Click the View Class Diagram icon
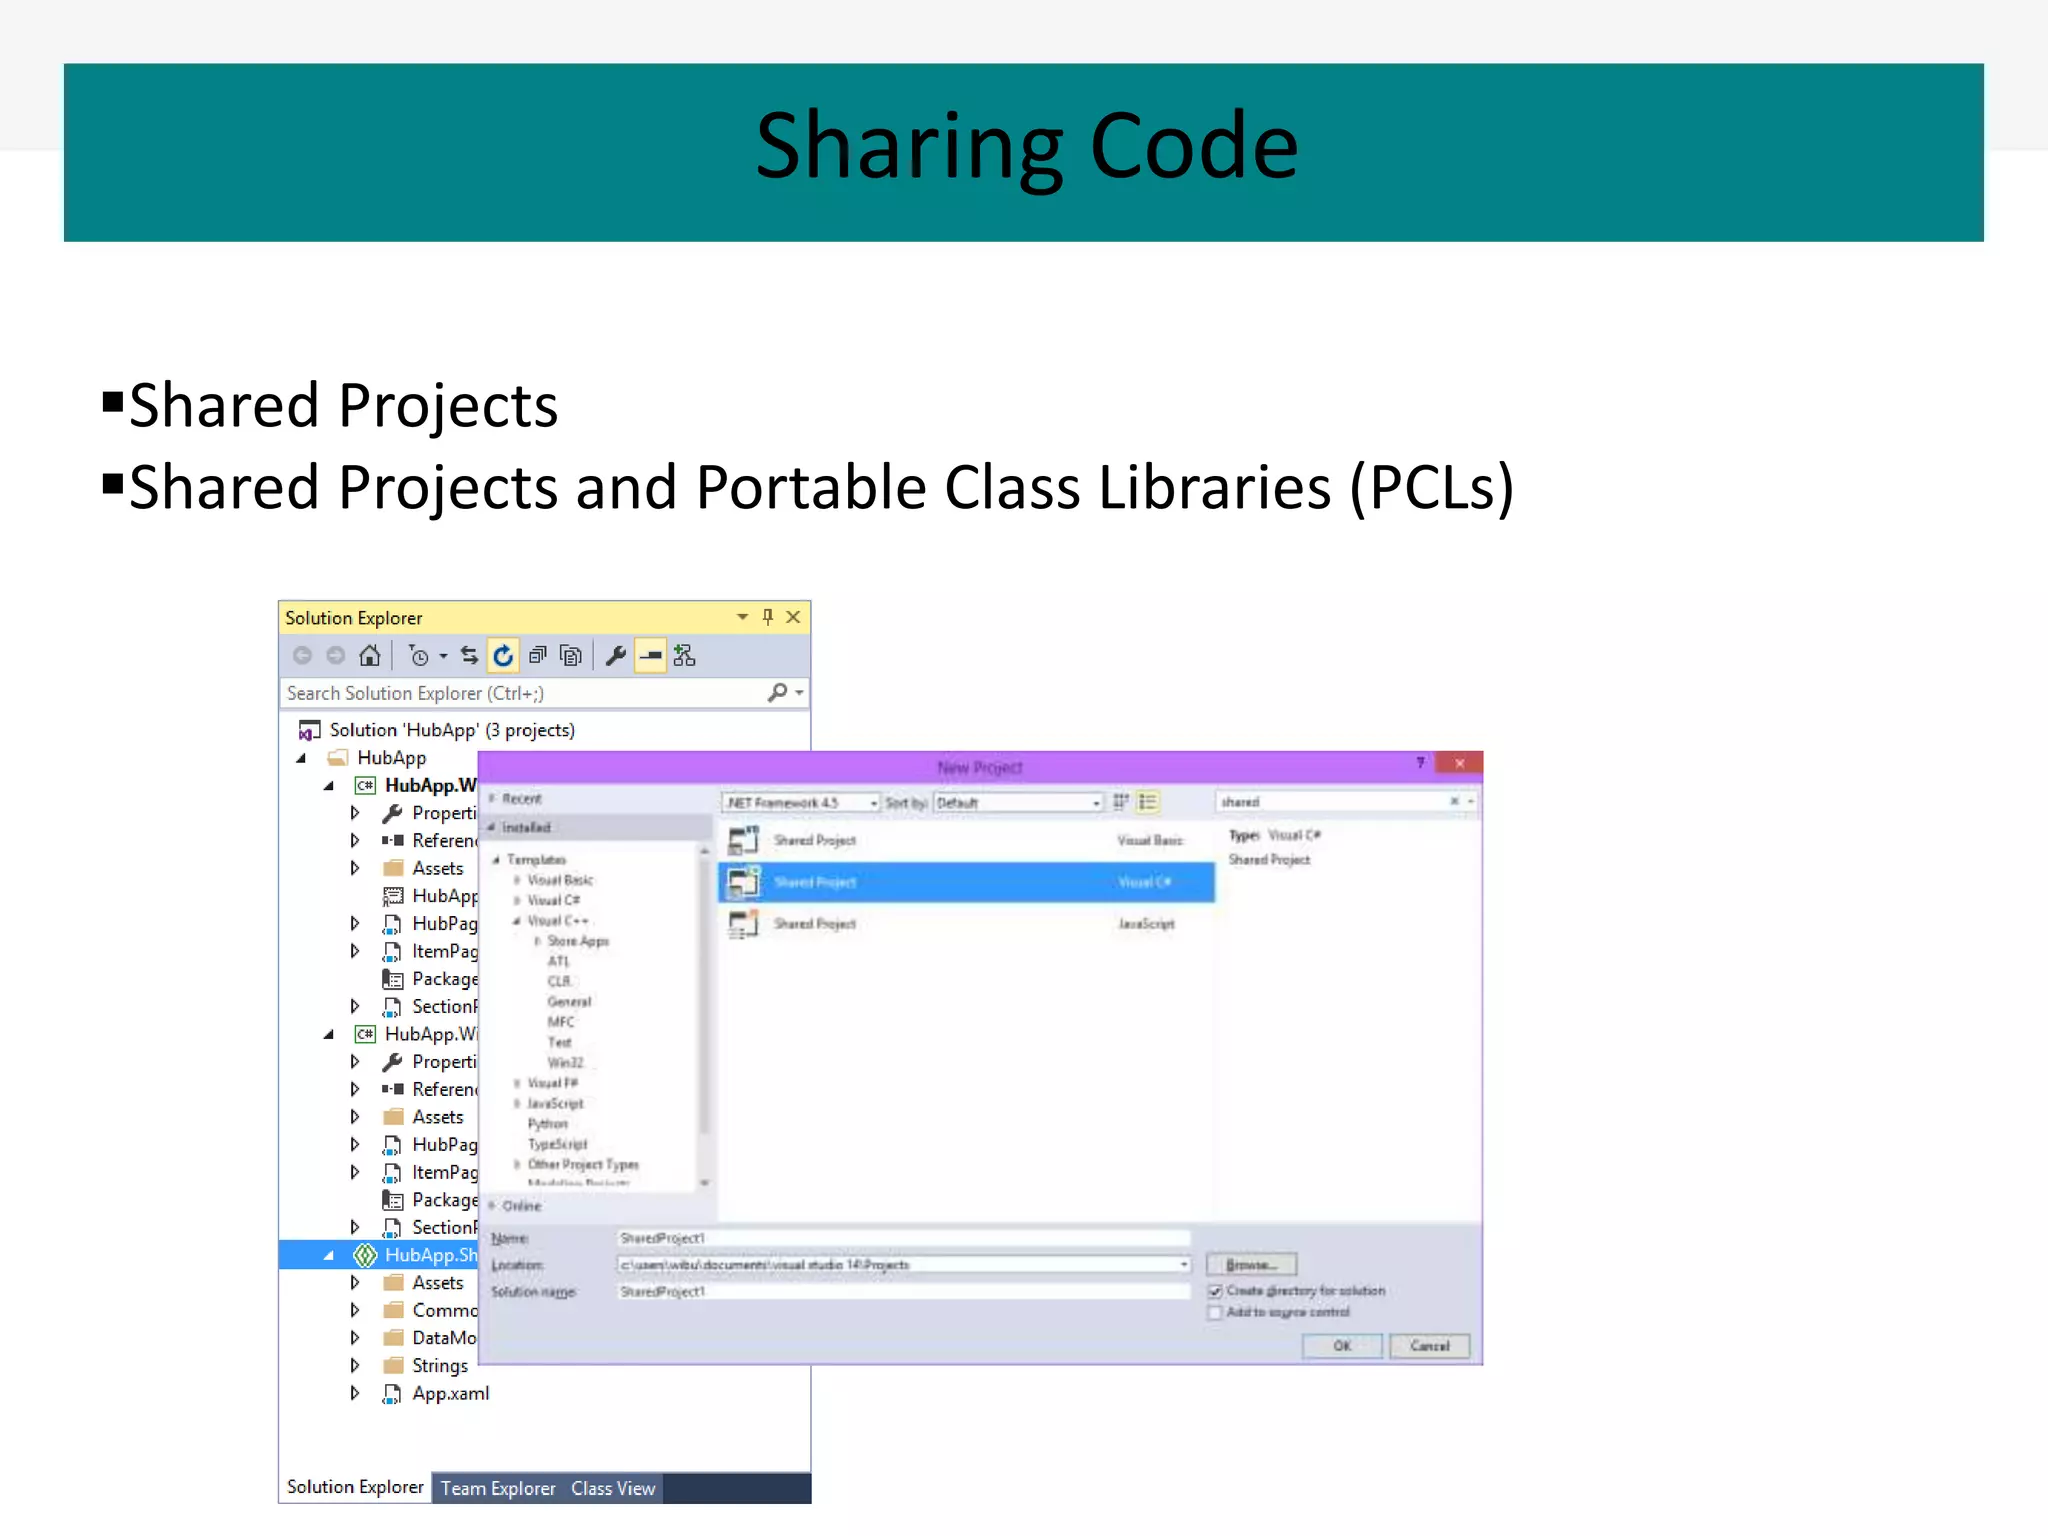The image size is (2048, 1536). point(685,656)
